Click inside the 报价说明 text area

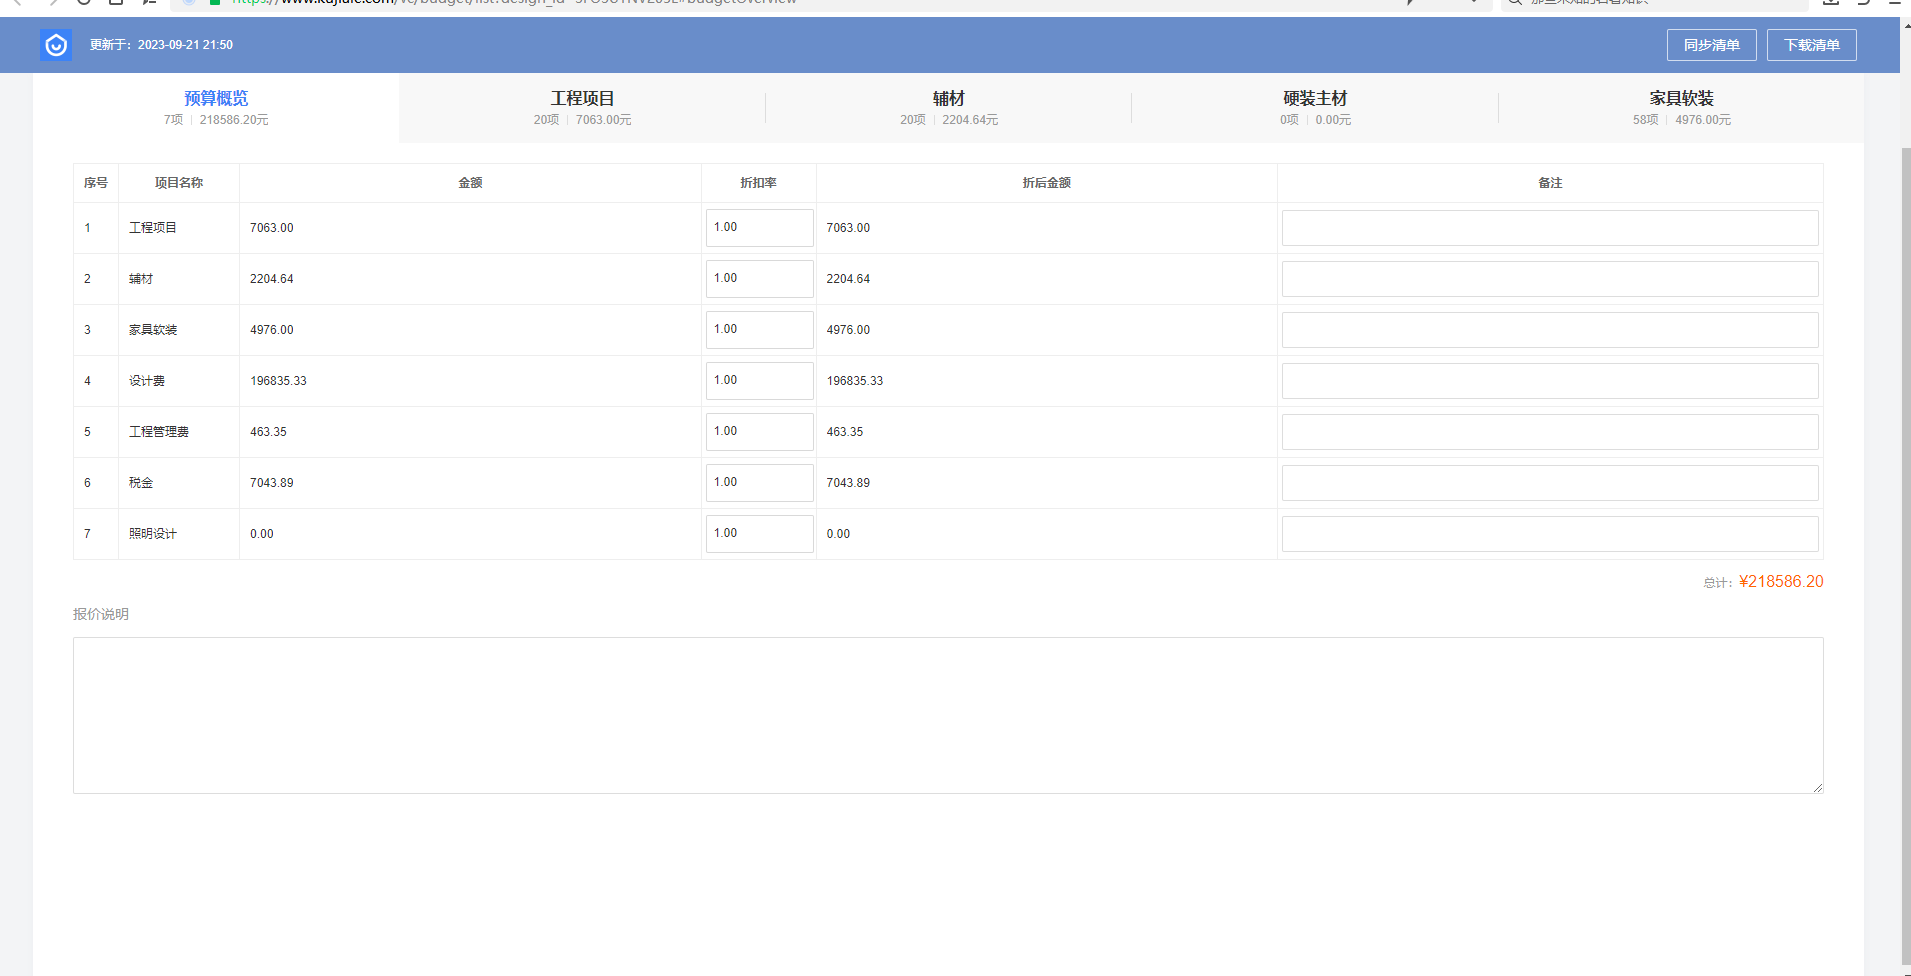click(x=947, y=715)
